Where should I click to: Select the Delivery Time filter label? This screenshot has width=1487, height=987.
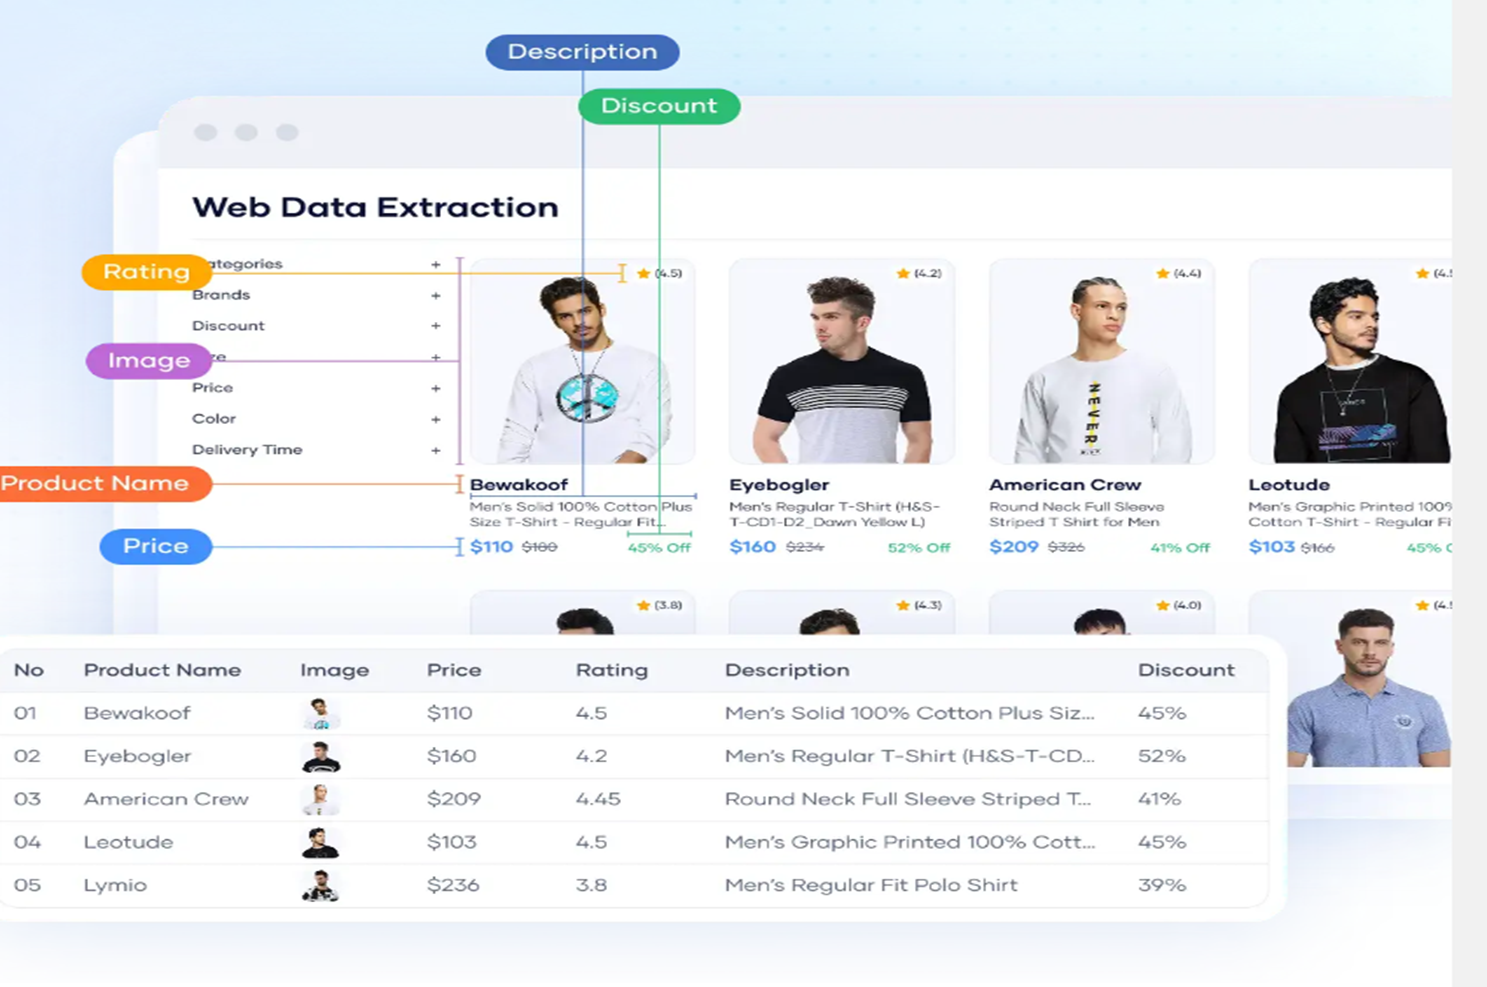(247, 450)
